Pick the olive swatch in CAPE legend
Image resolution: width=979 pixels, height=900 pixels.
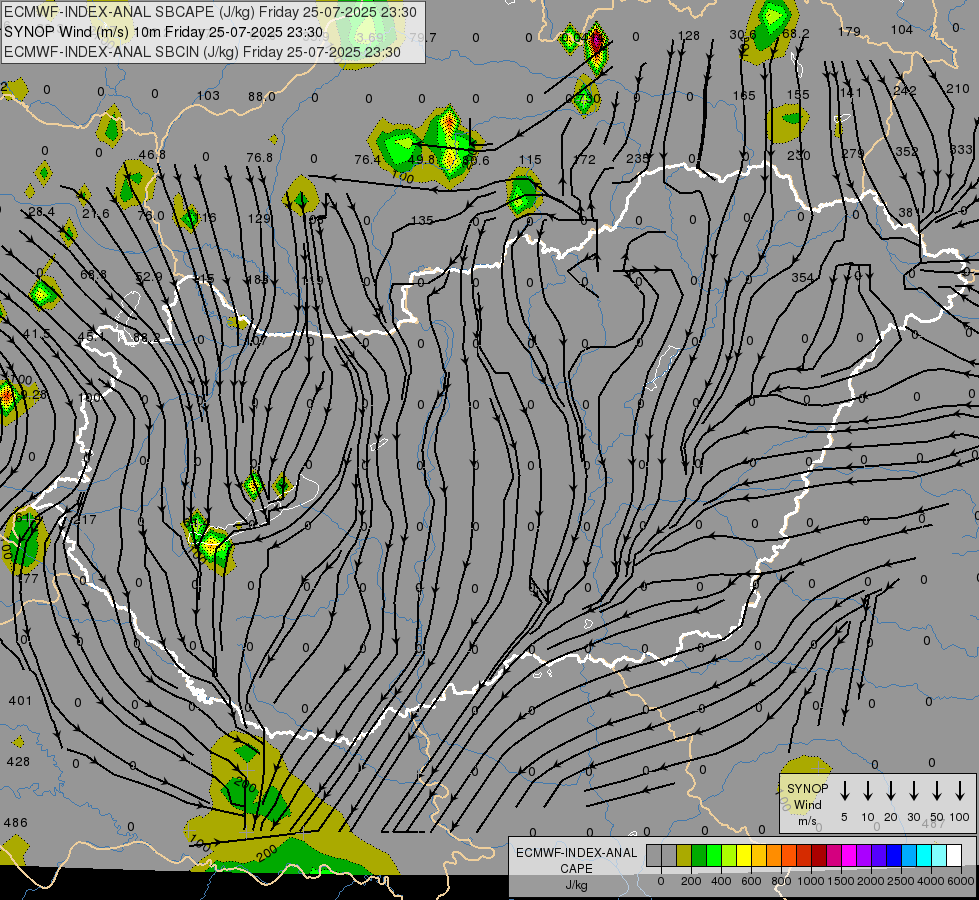click(684, 856)
